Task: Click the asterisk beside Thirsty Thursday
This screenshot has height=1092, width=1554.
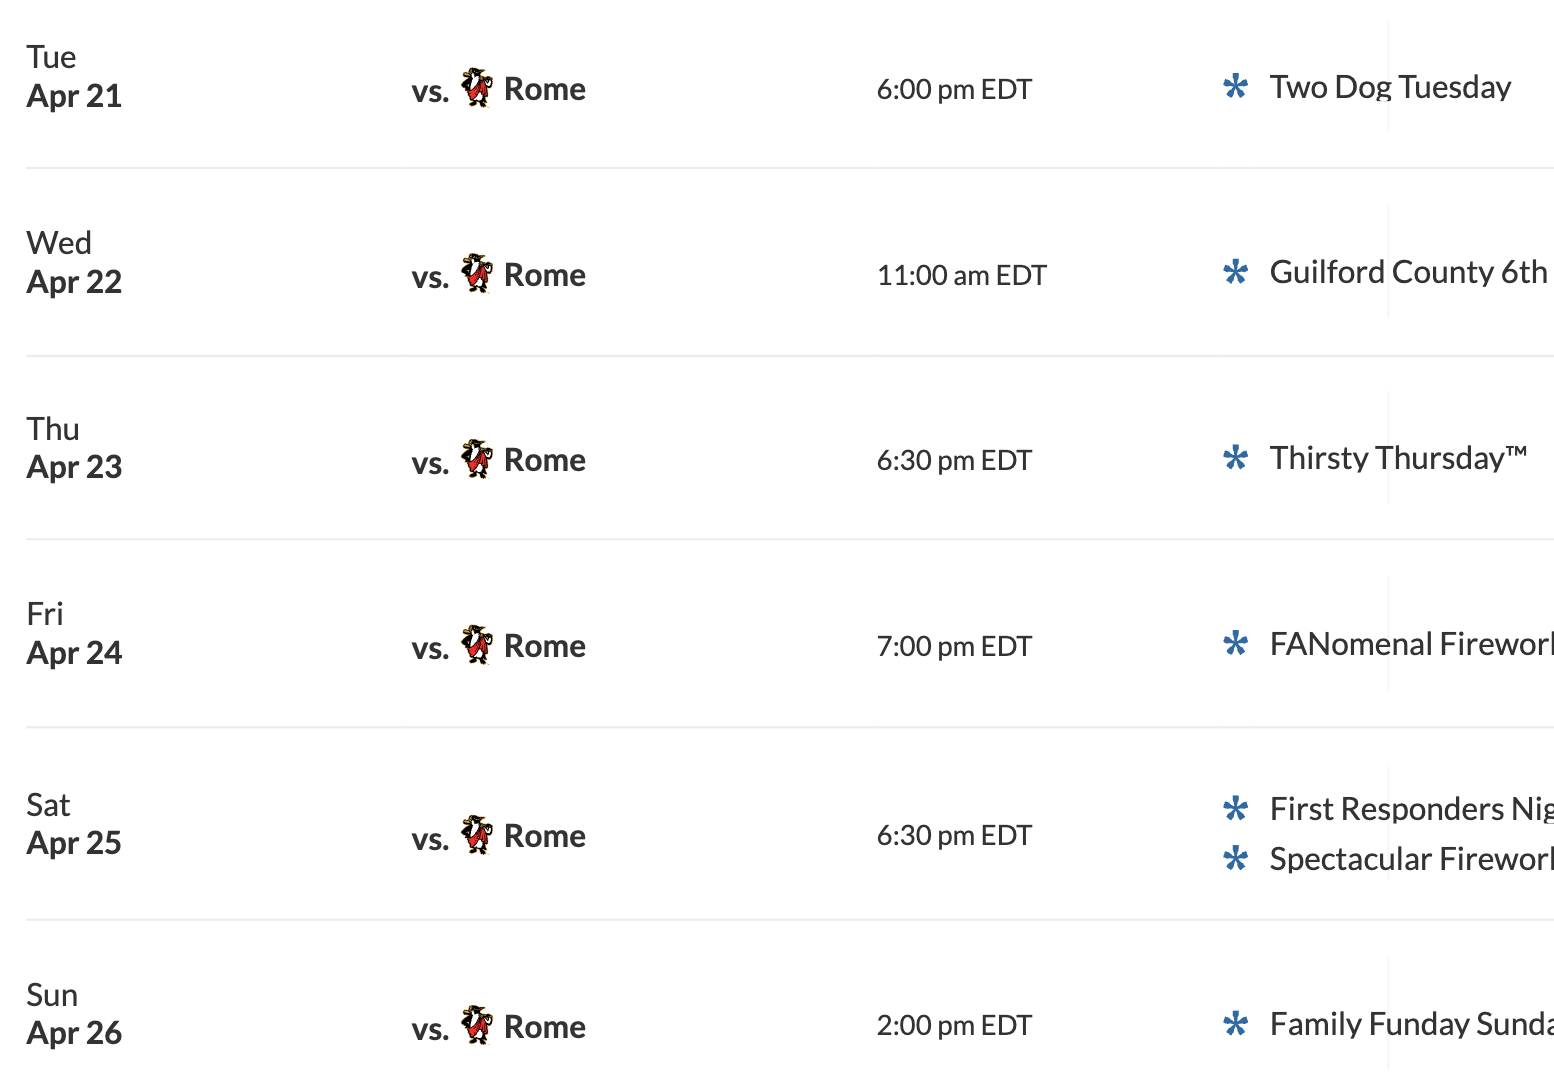Action: point(1236,458)
